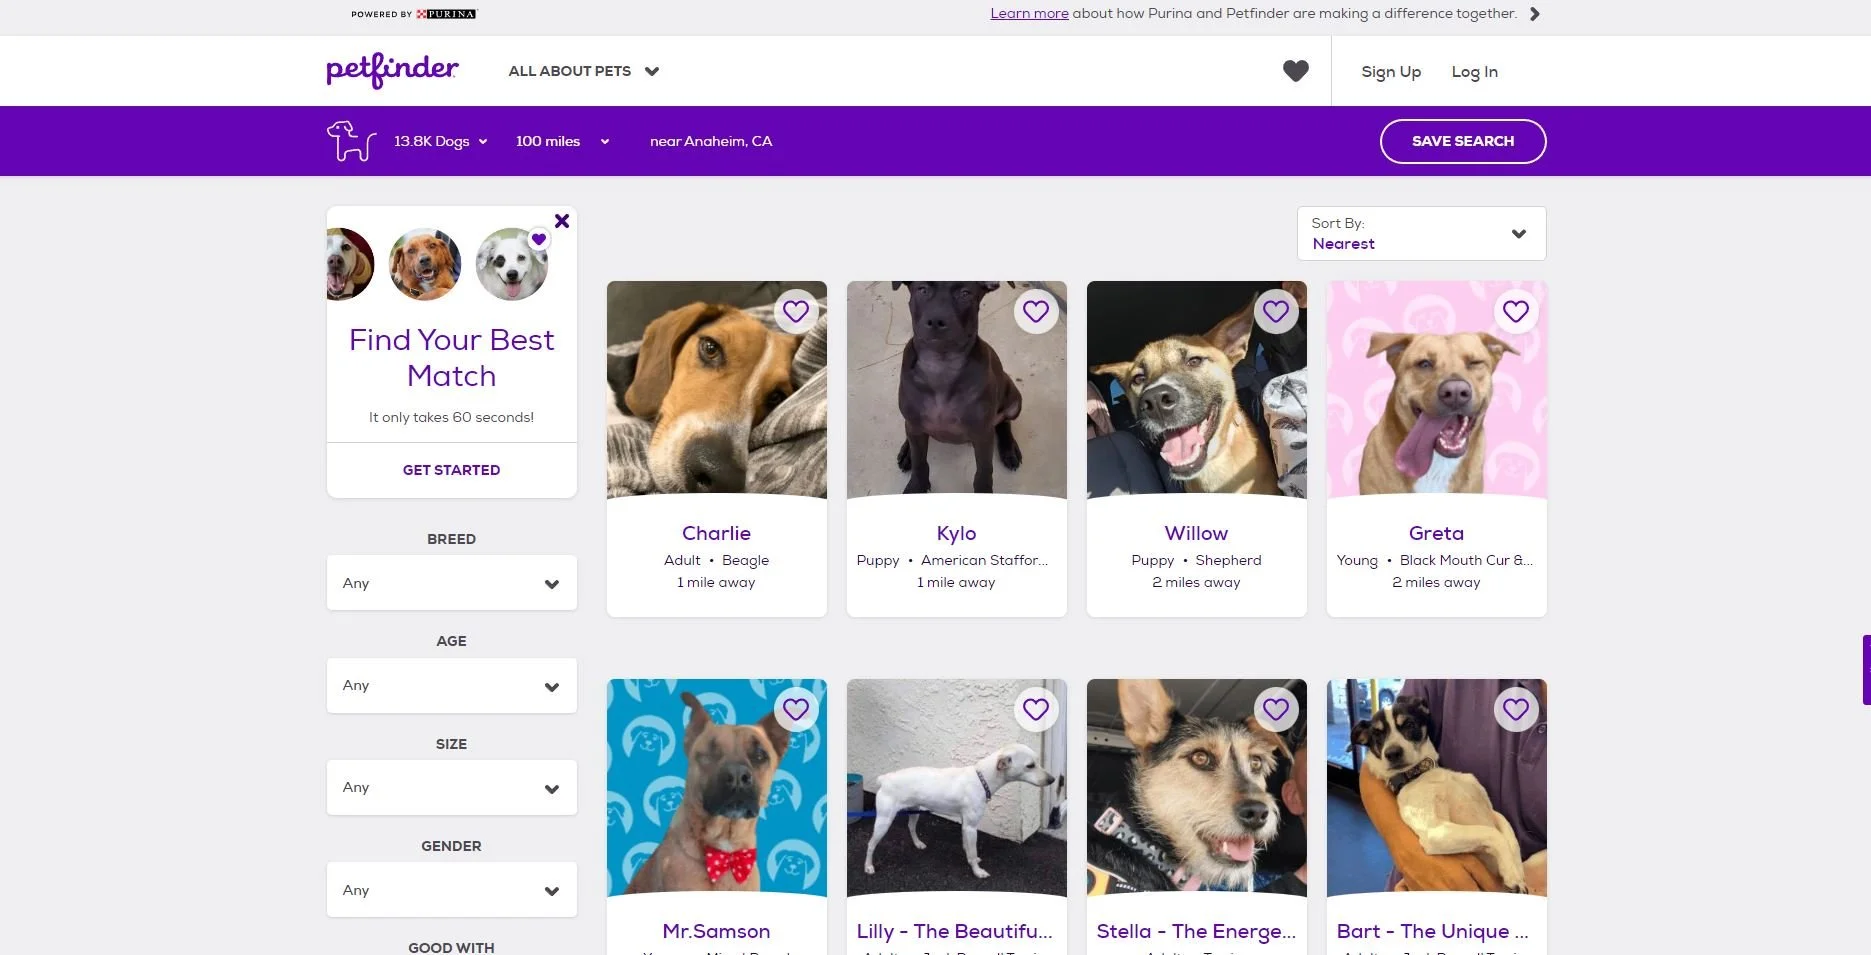Click the name Willow
1871x955 pixels.
click(x=1197, y=533)
